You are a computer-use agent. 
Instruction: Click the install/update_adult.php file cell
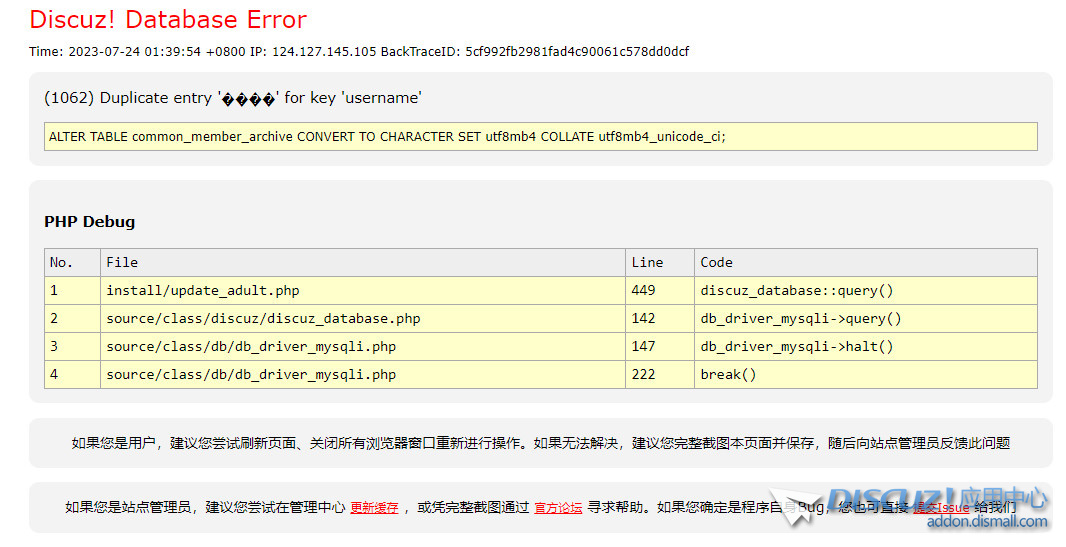(362, 291)
